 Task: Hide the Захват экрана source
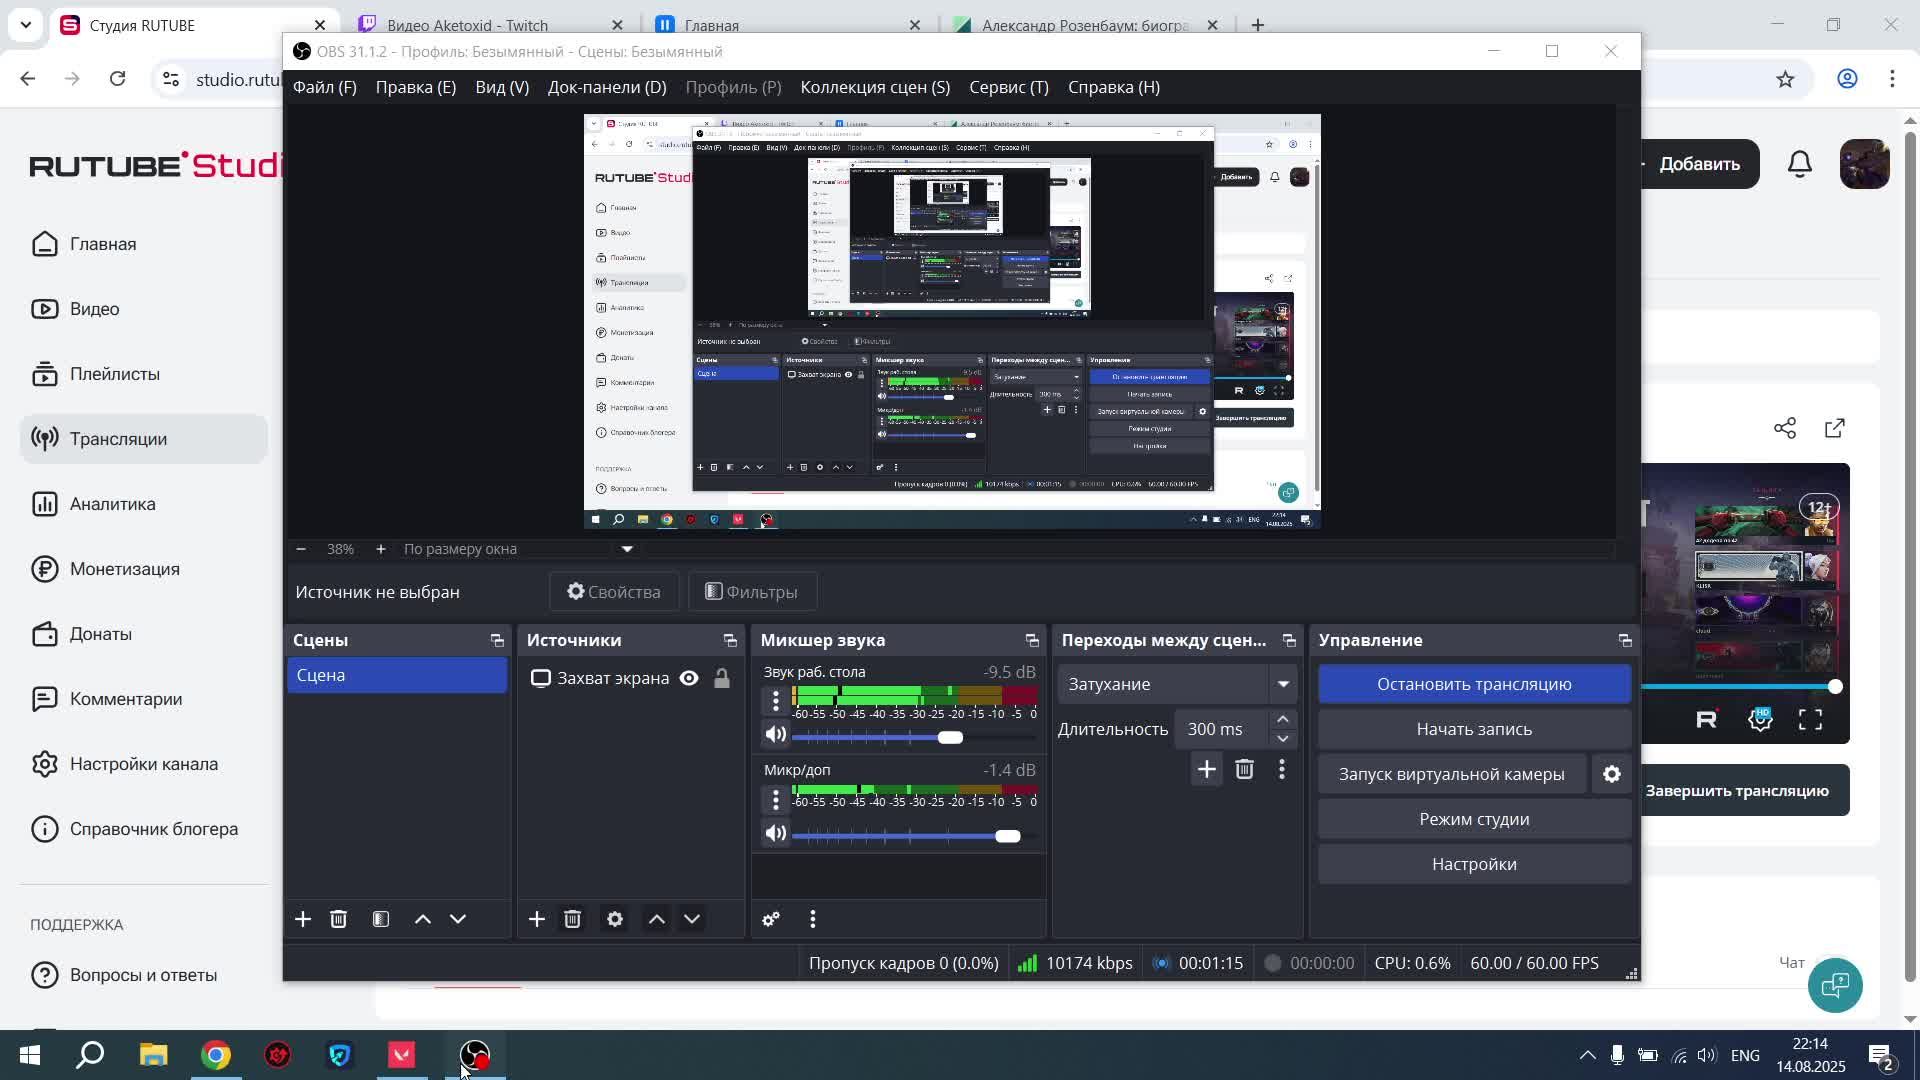[x=689, y=678]
